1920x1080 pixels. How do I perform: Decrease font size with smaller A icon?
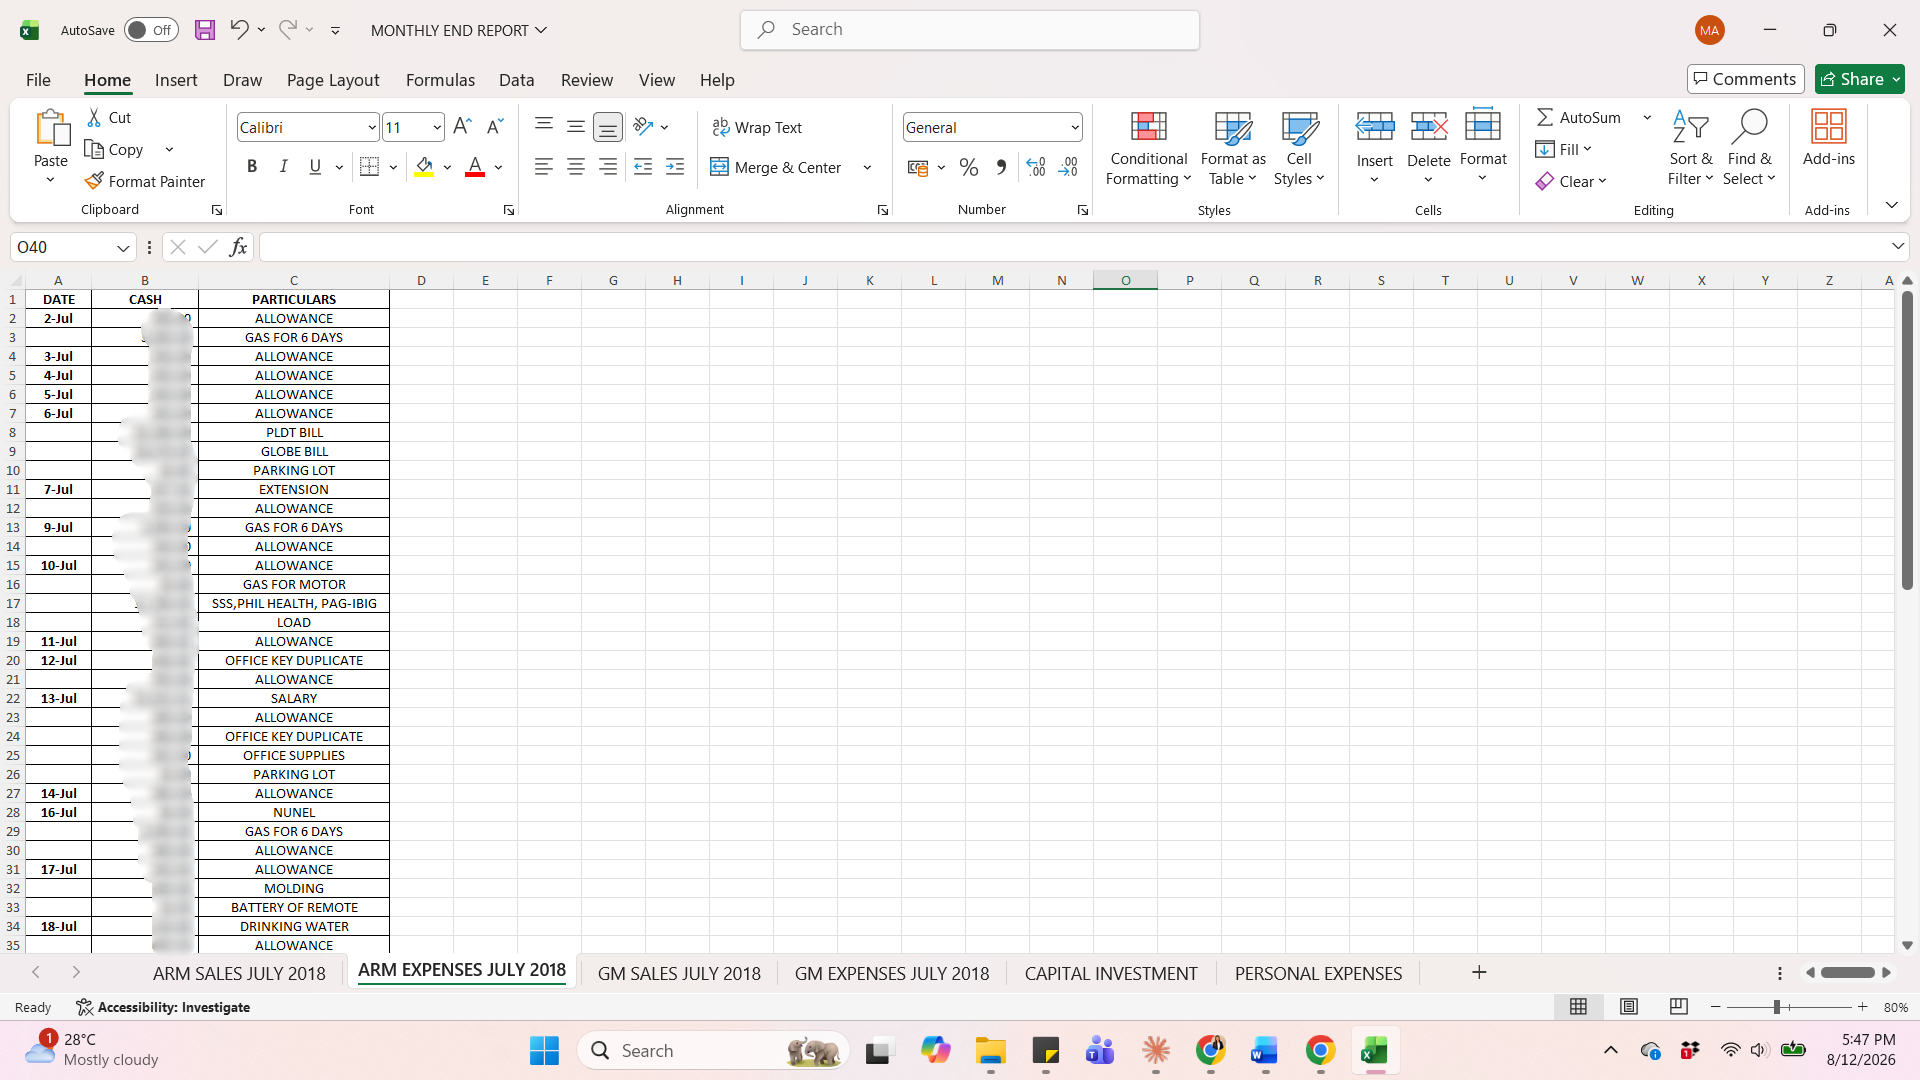(x=494, y=127)
